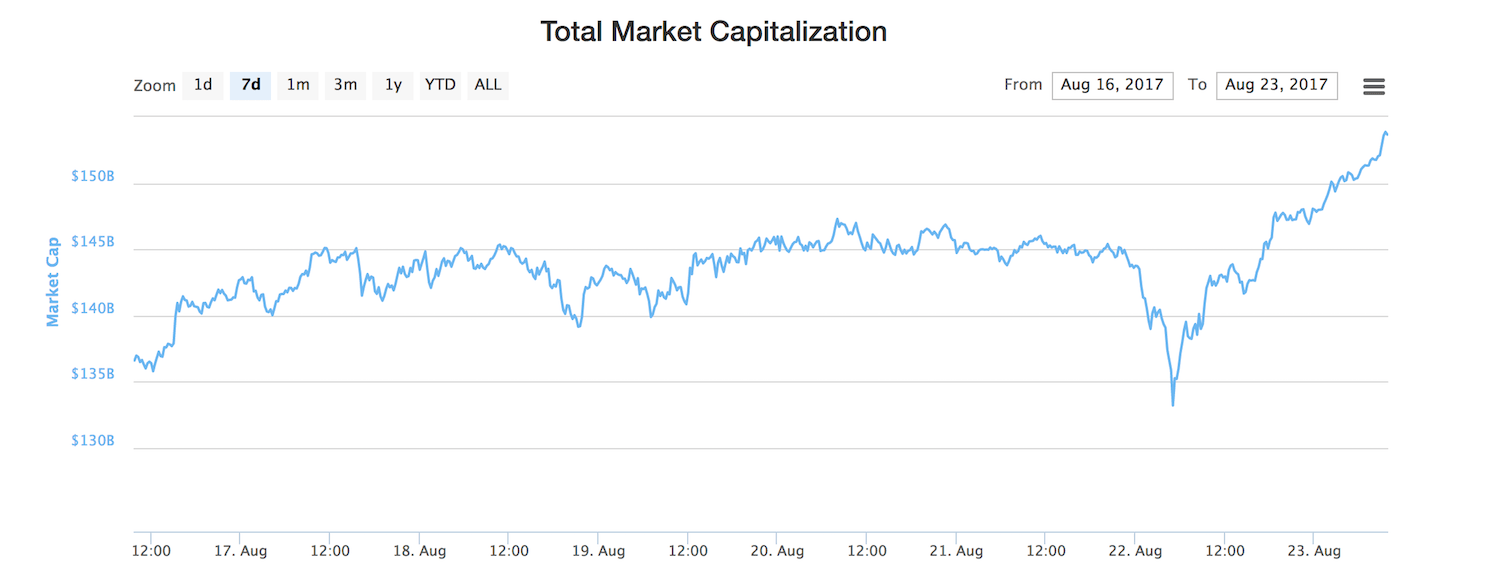
Task: Select the 7d zoom range
Action: tap(250, 85)
